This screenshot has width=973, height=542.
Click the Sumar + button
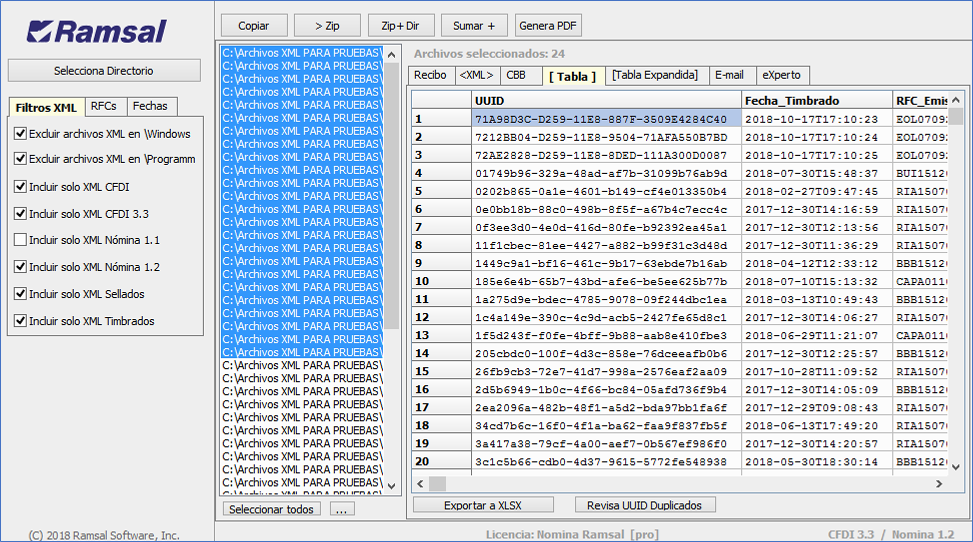click(x=474, y=25)
